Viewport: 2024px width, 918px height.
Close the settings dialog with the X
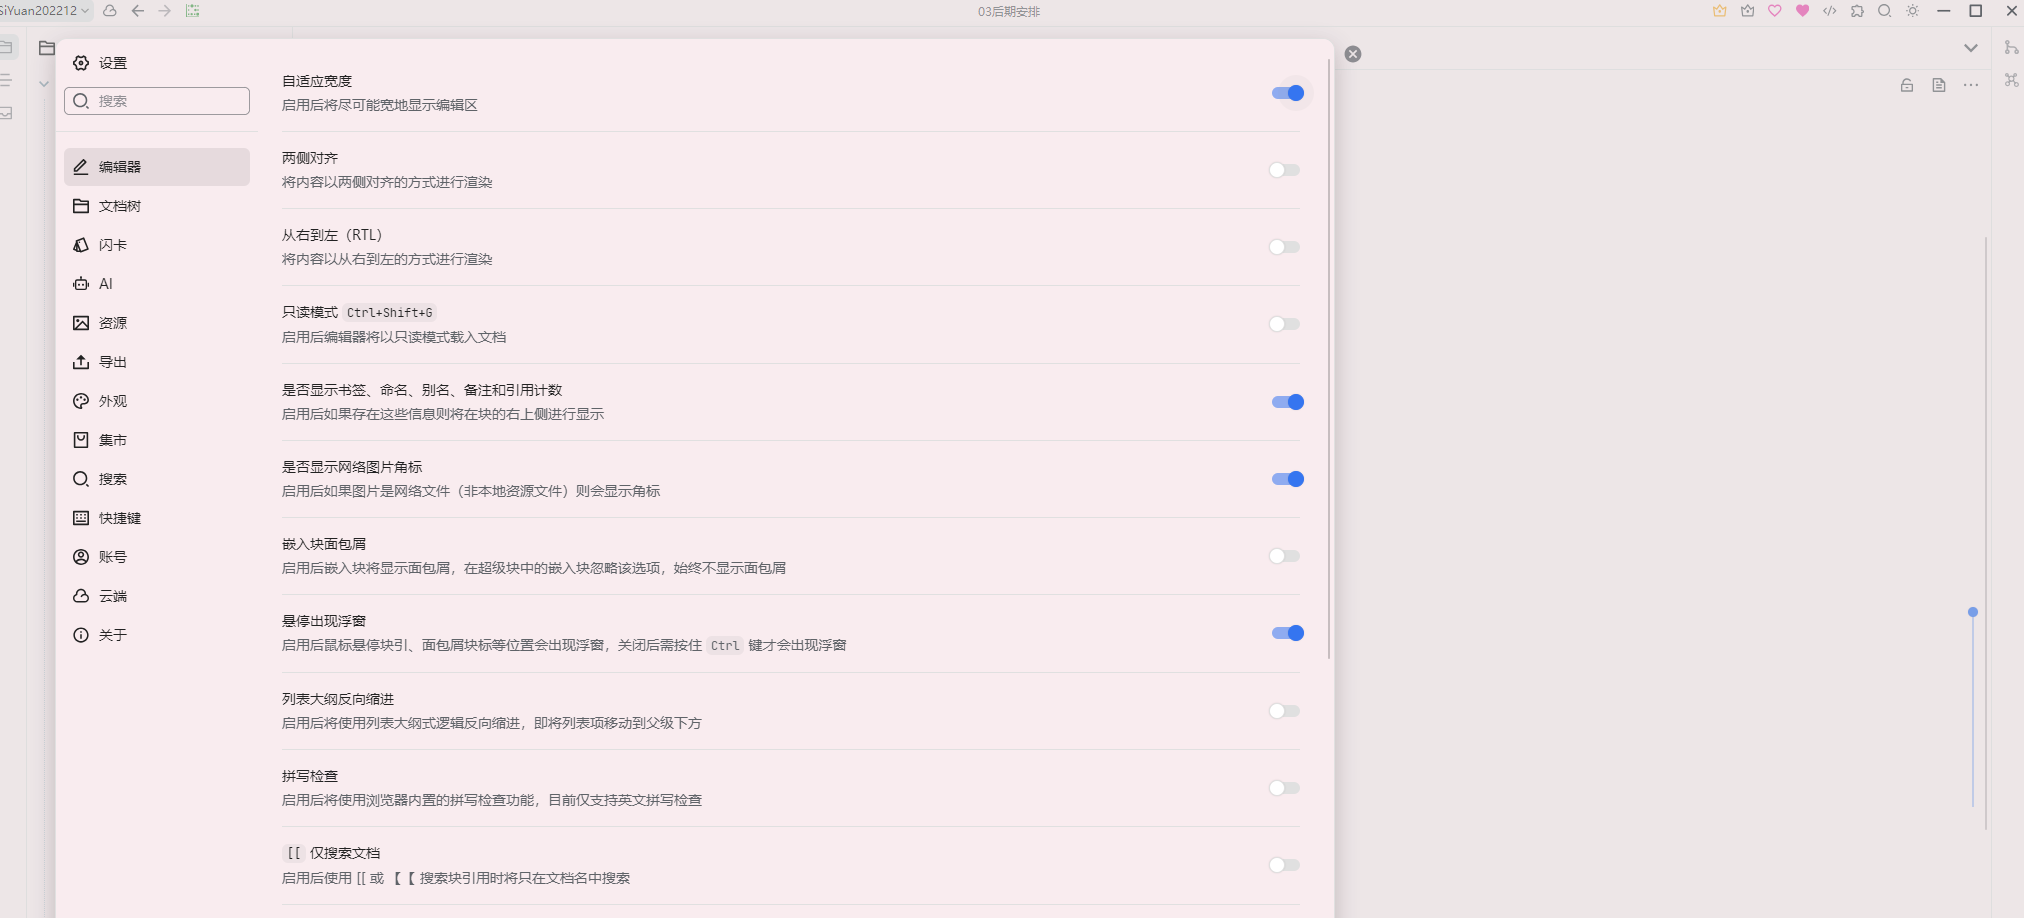[1353, 54]
